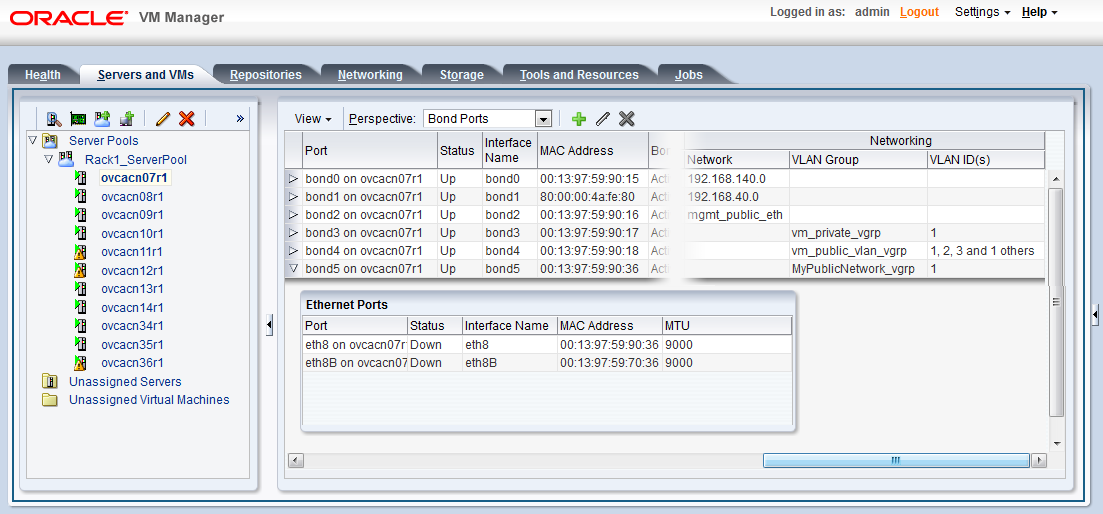This screenshot has height=514, width=1103.
Task: Open the Settings dropdown menu
Action: (983, 12)
